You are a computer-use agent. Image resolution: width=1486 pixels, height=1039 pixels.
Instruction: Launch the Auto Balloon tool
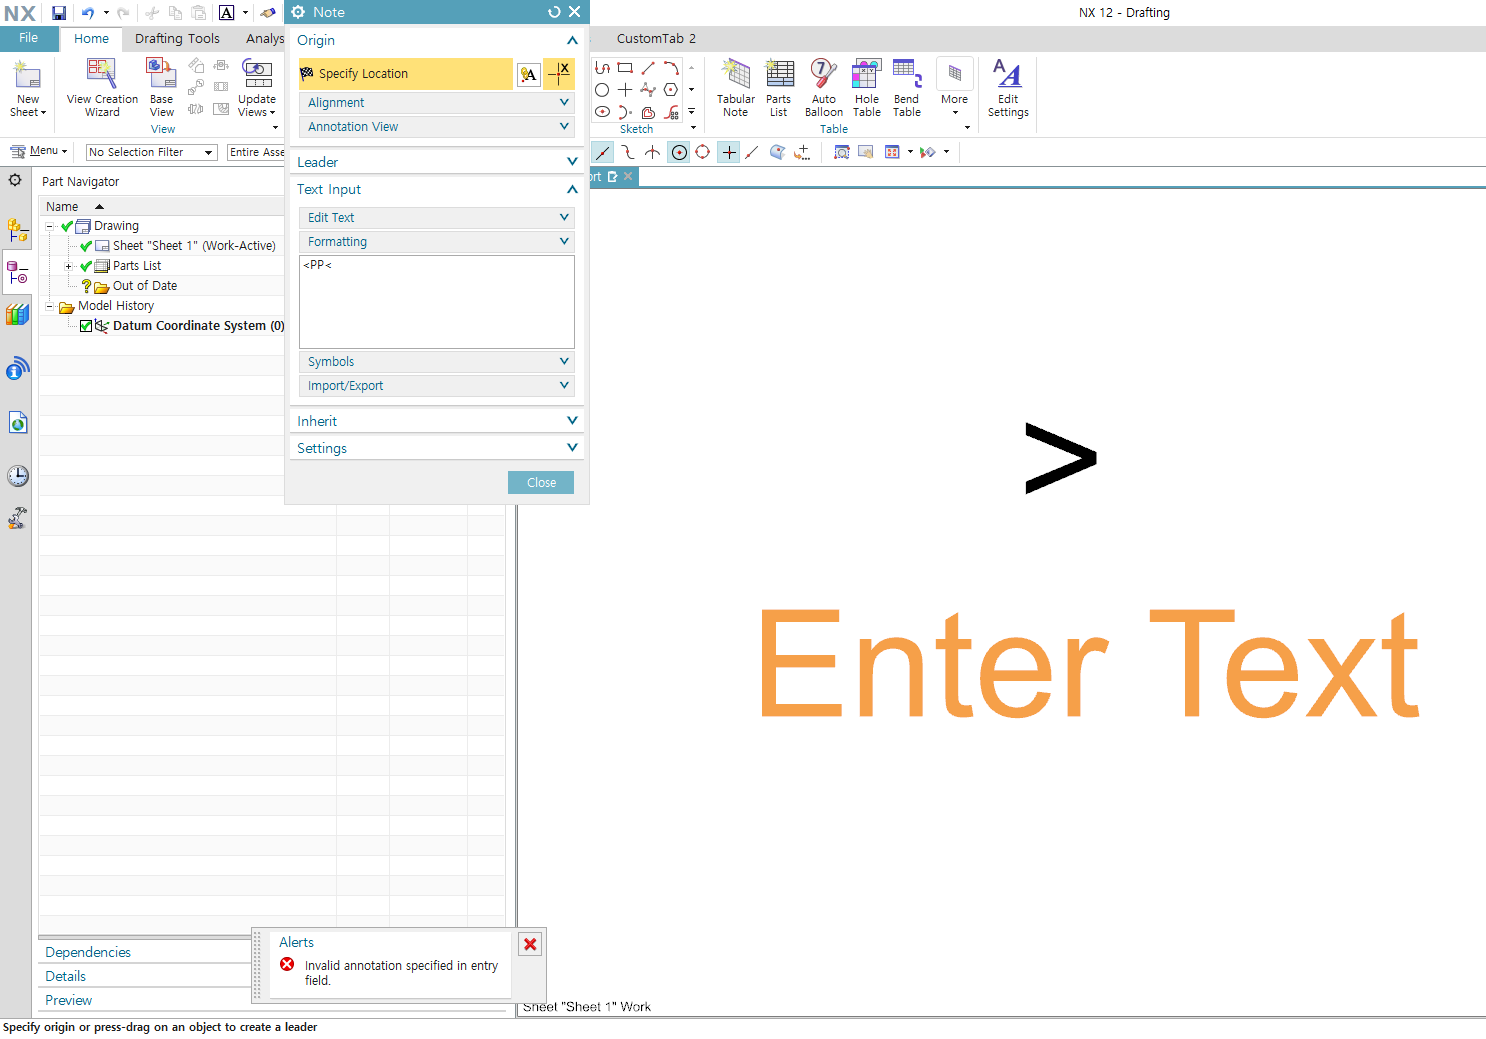pos(823,87)
